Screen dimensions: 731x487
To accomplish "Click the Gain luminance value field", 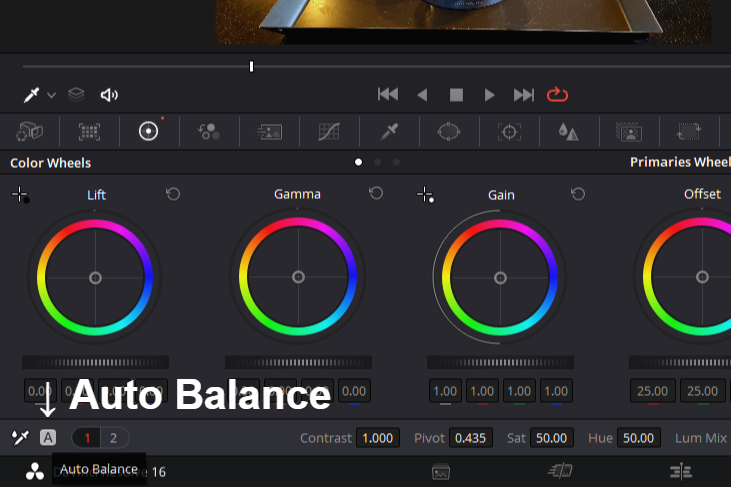I will click(x=445, y=391).
